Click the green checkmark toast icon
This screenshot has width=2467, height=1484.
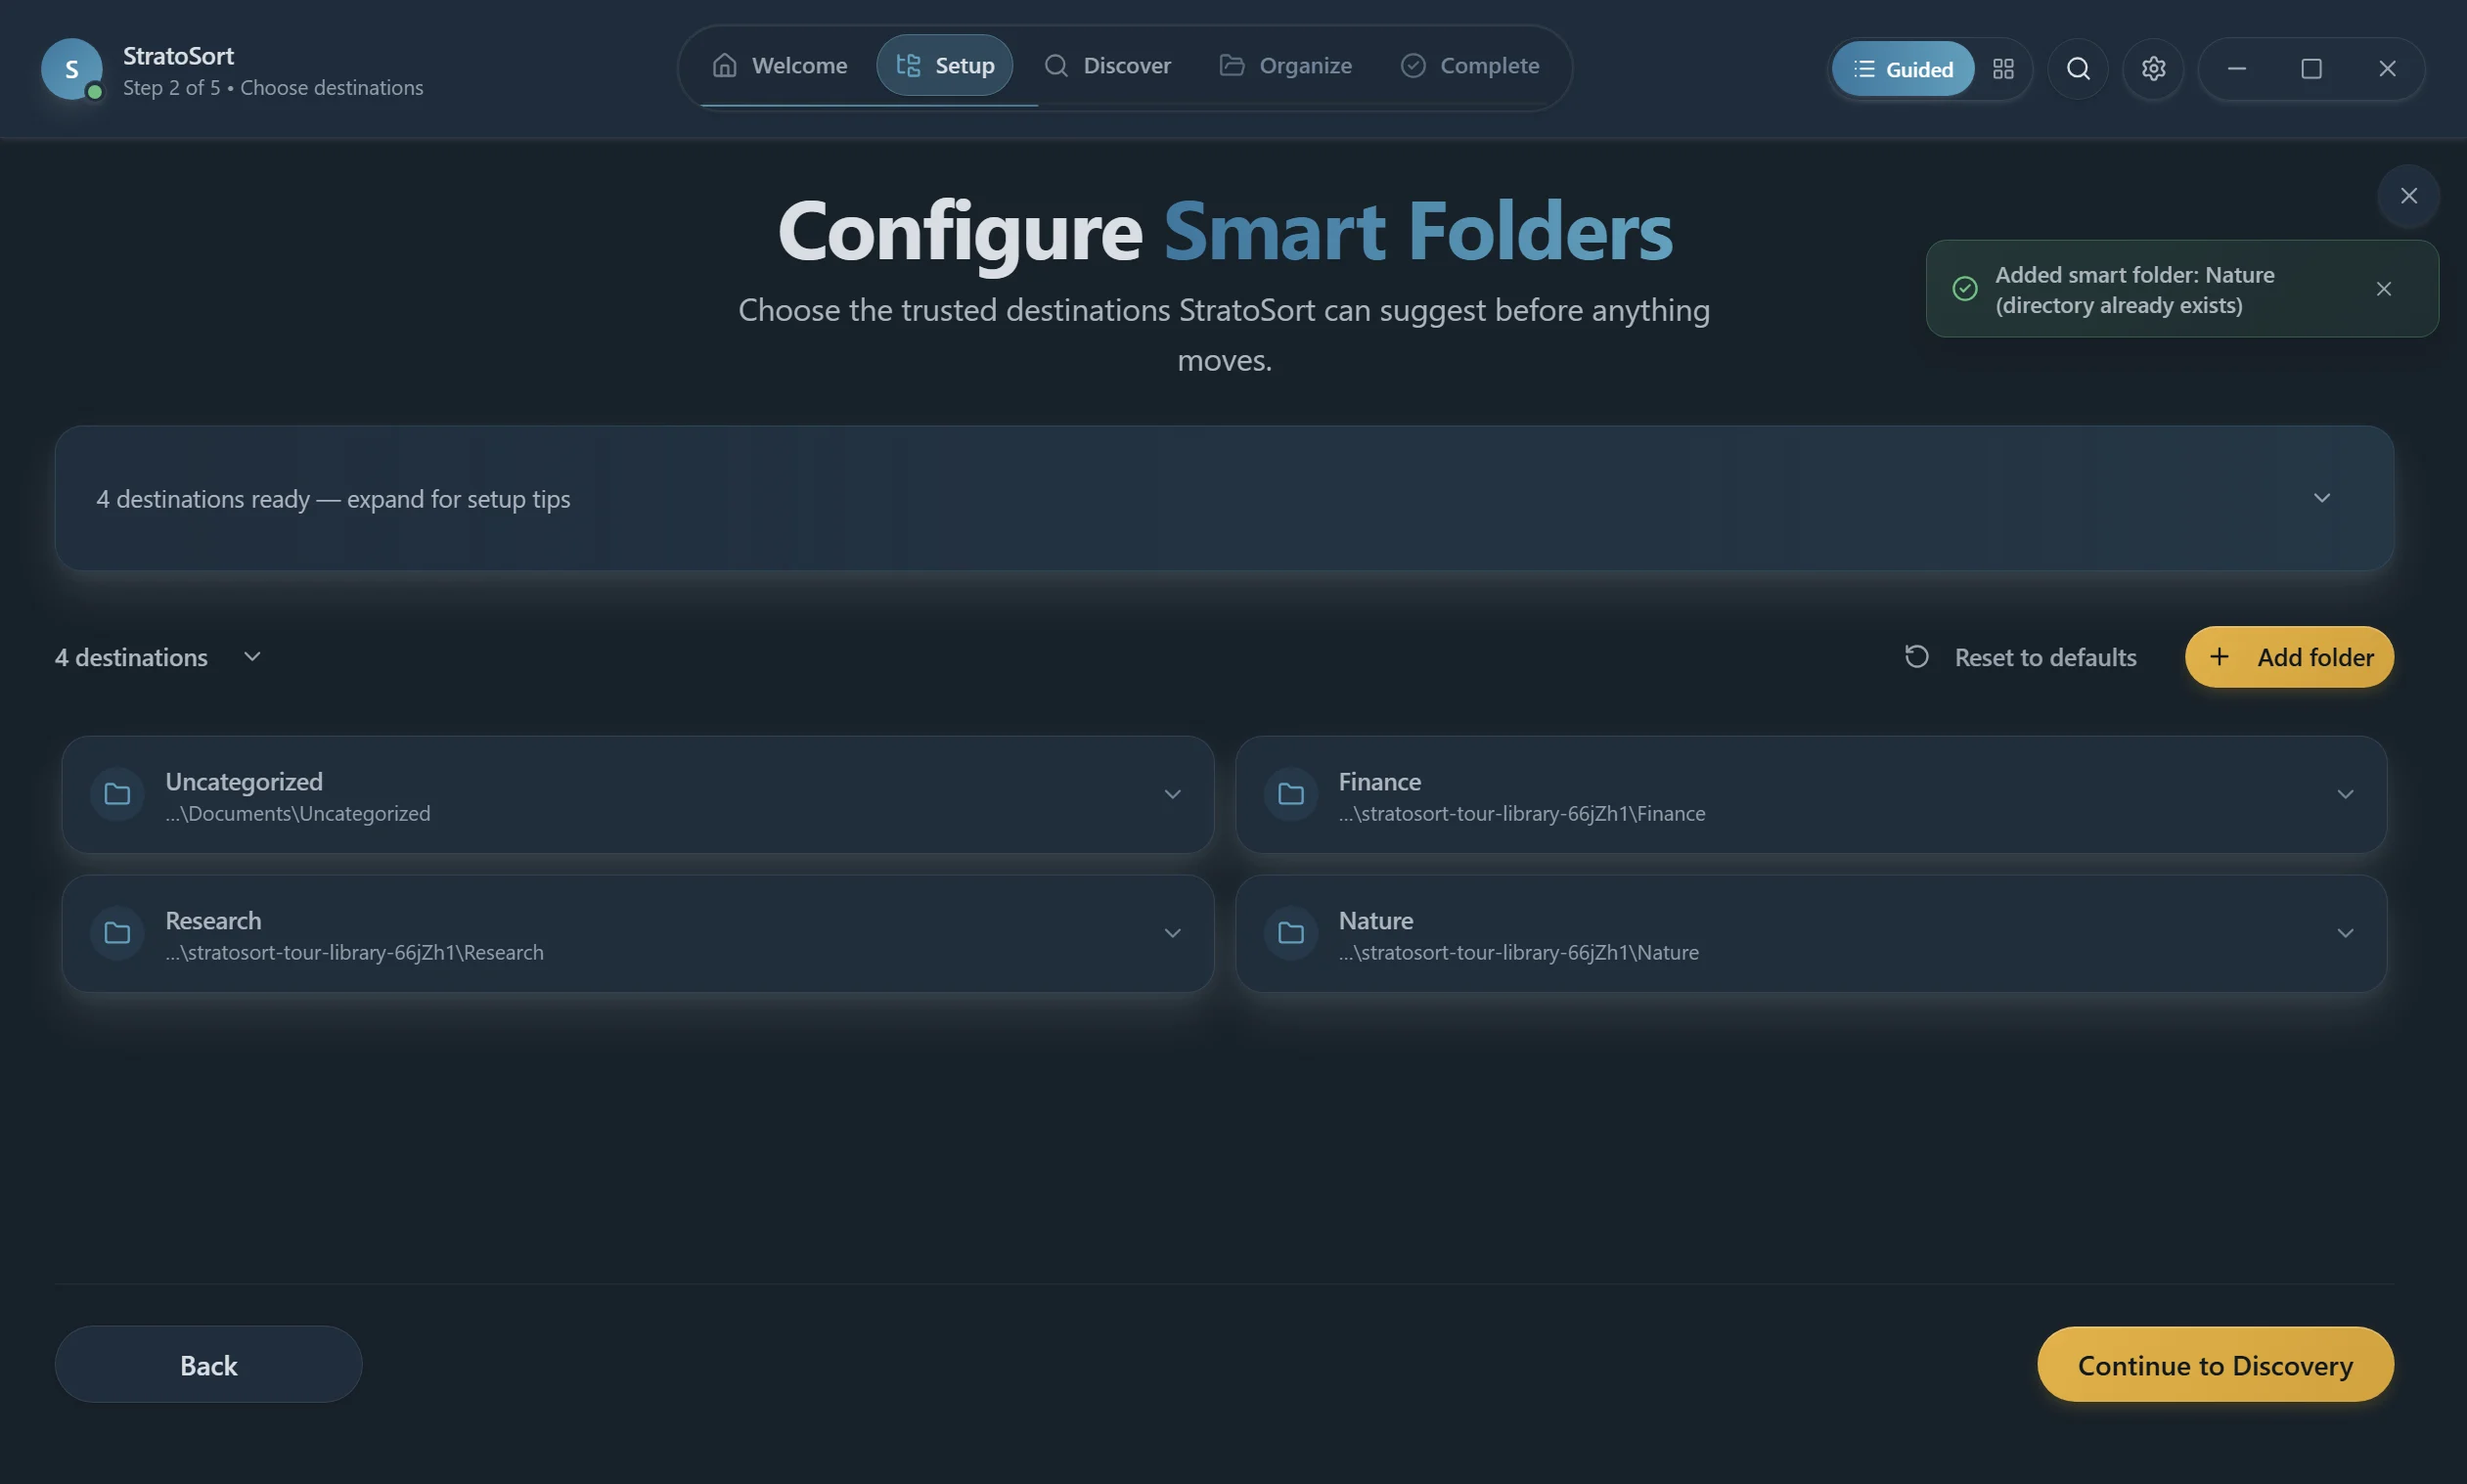click(1965, 289)
